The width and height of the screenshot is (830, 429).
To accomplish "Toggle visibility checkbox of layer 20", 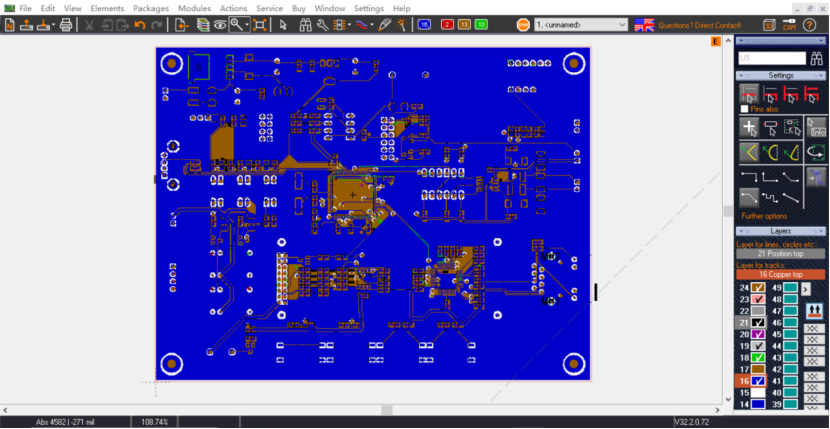I will click(x=759, y=334).
